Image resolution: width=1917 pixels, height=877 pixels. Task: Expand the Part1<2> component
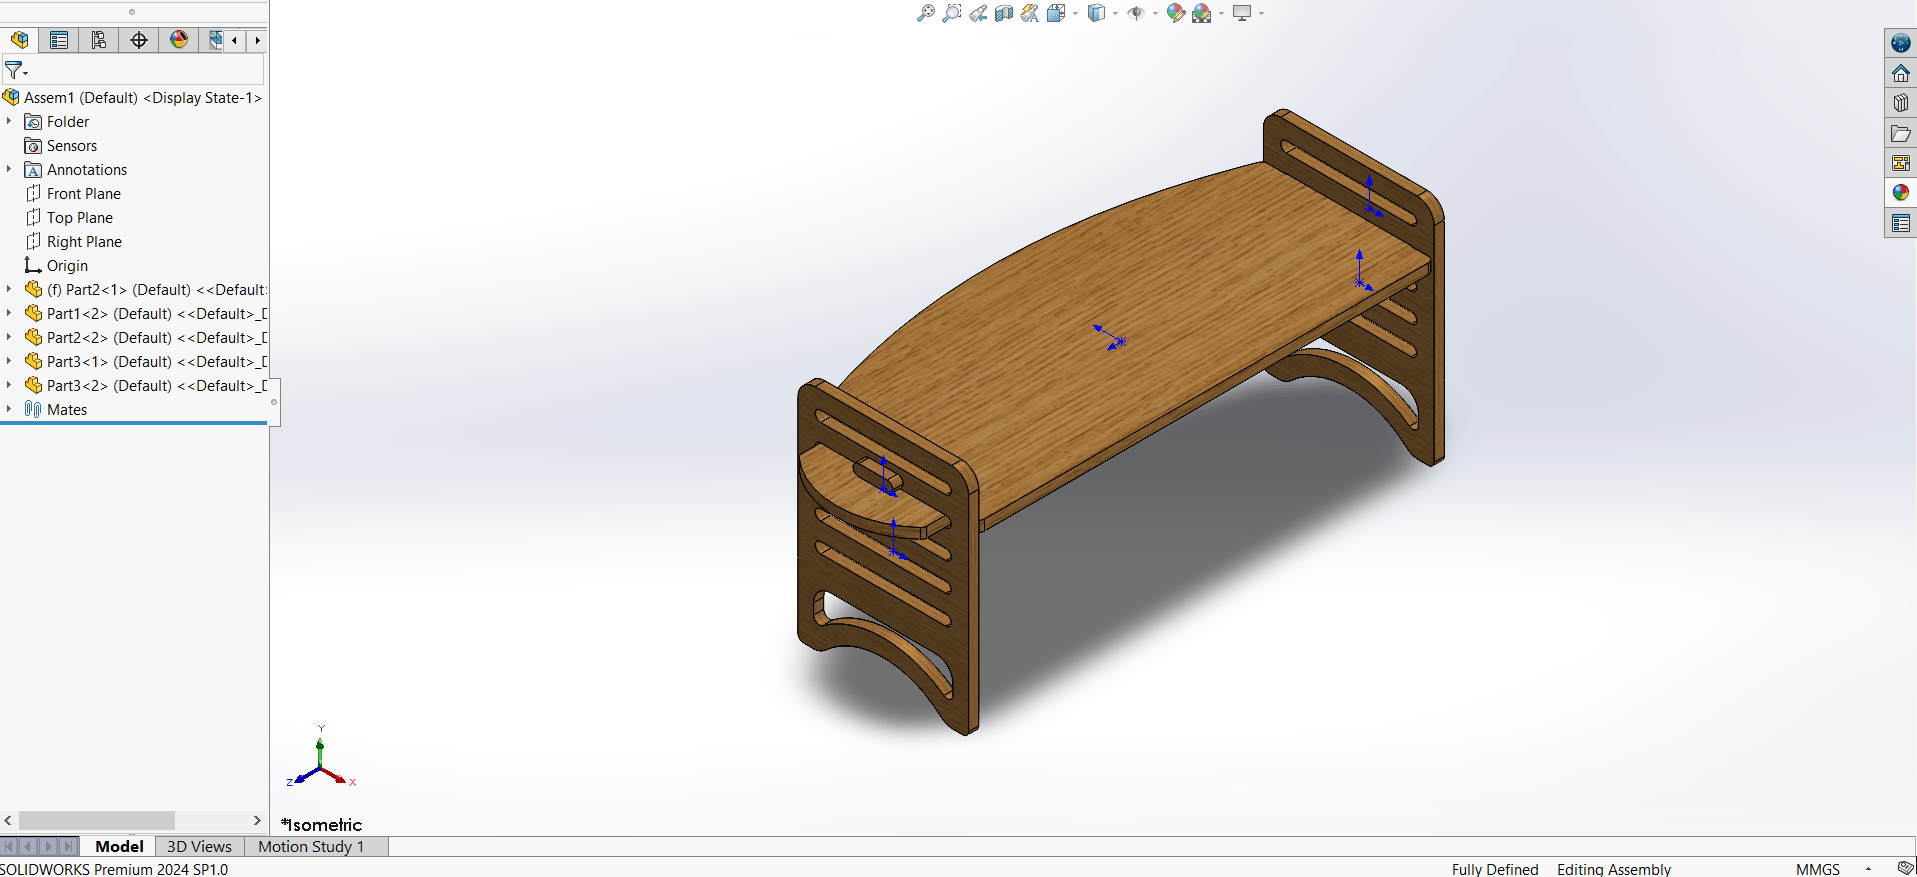[9, 313]
